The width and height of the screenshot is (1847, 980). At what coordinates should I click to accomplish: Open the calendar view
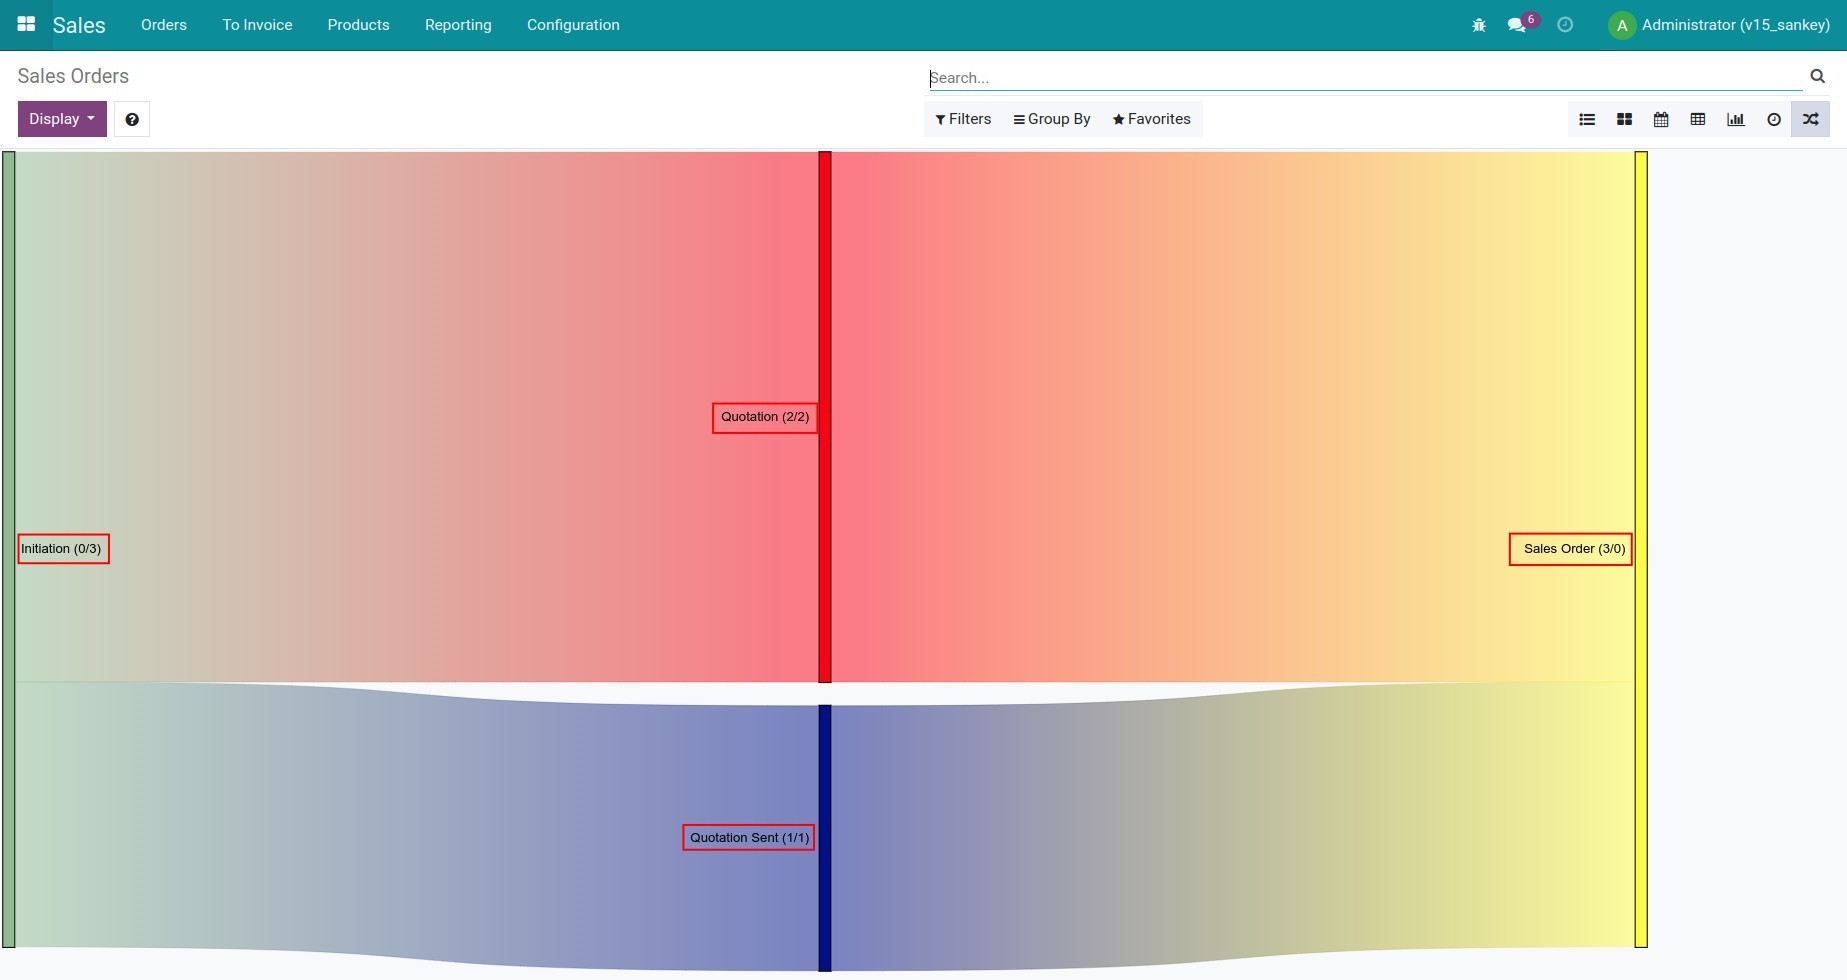pyautogui.click(x=1660, y=119)
